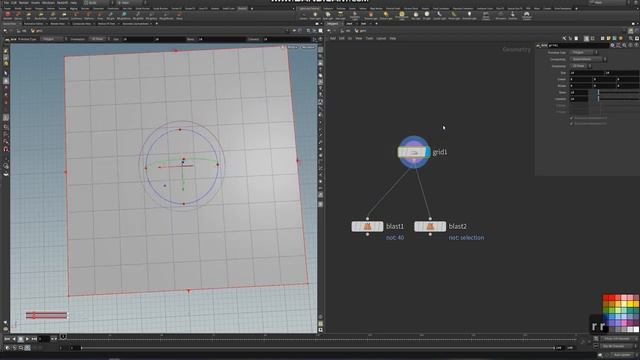
Task: Go to obj level in network path bar
Action: click(348, 31)
